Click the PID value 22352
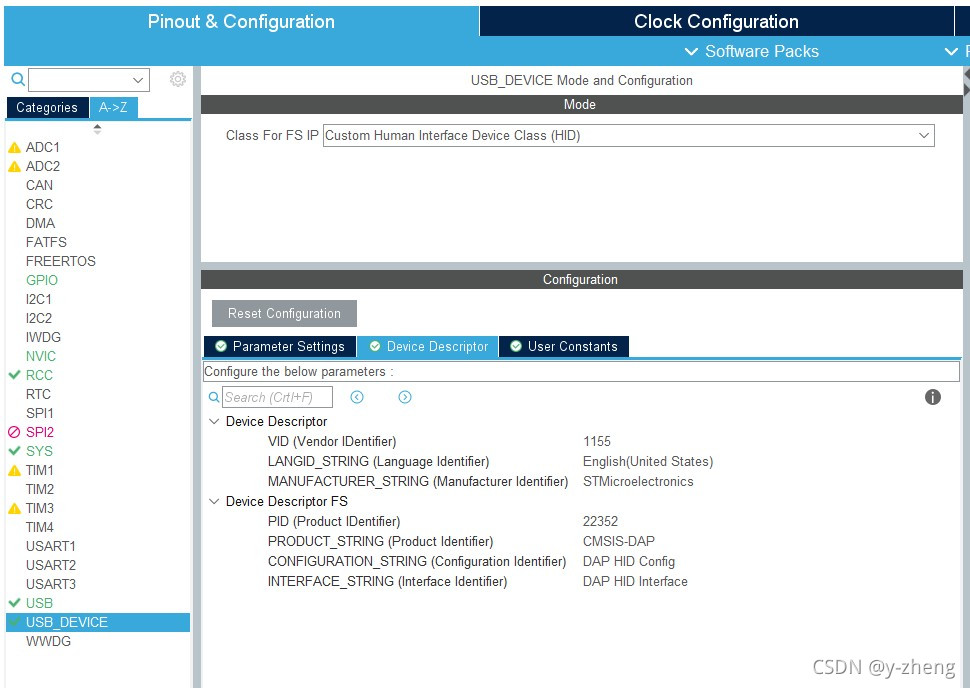970x688 pixels. tap(600, 522)
